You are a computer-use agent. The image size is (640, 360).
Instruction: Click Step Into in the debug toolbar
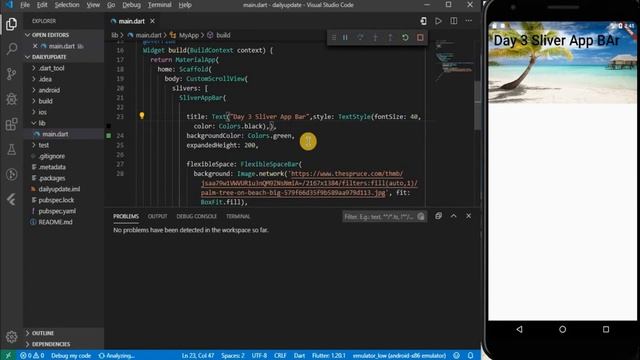click(x=375, y=38)
